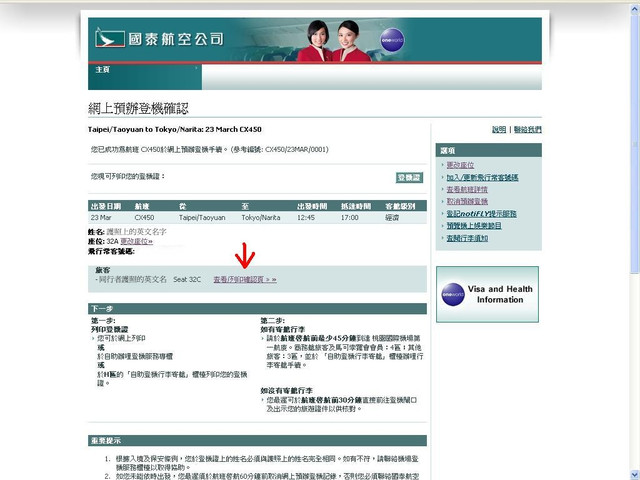
Task: Click the Visa and Health Information banner
Action: (487, 294)
